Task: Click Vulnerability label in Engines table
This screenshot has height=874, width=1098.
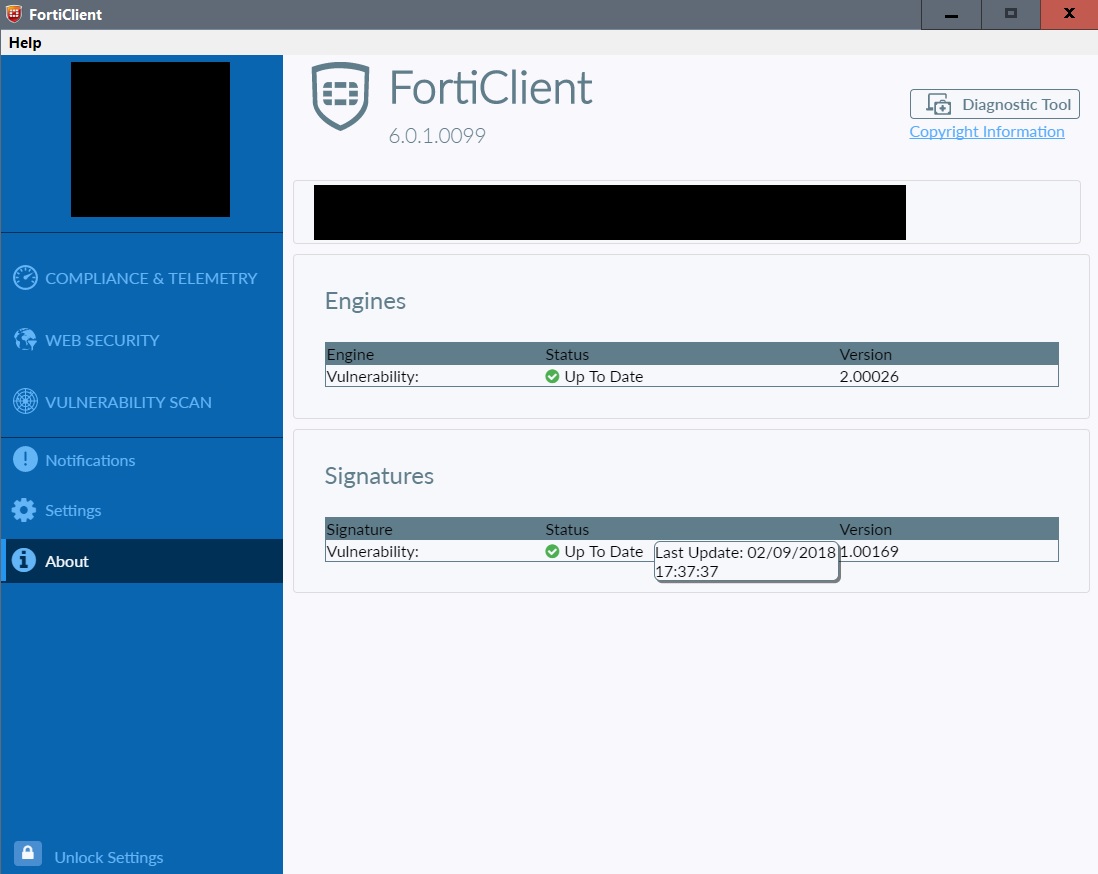Action: (373, 376)
